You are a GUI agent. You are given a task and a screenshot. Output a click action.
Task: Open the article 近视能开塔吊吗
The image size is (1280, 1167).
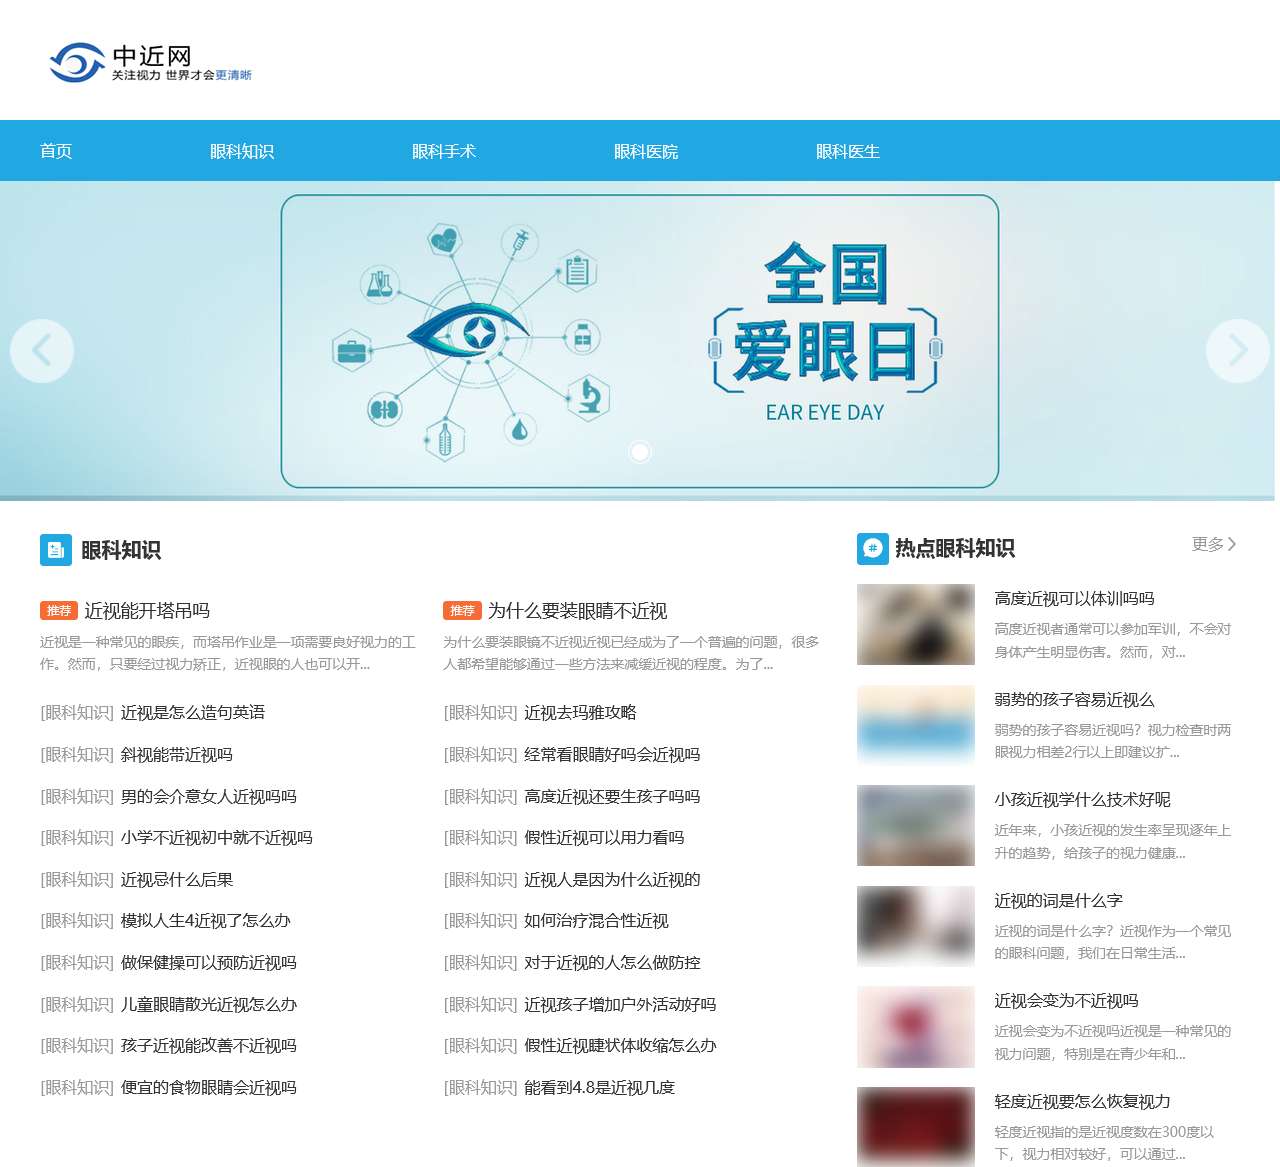(149, 610)
